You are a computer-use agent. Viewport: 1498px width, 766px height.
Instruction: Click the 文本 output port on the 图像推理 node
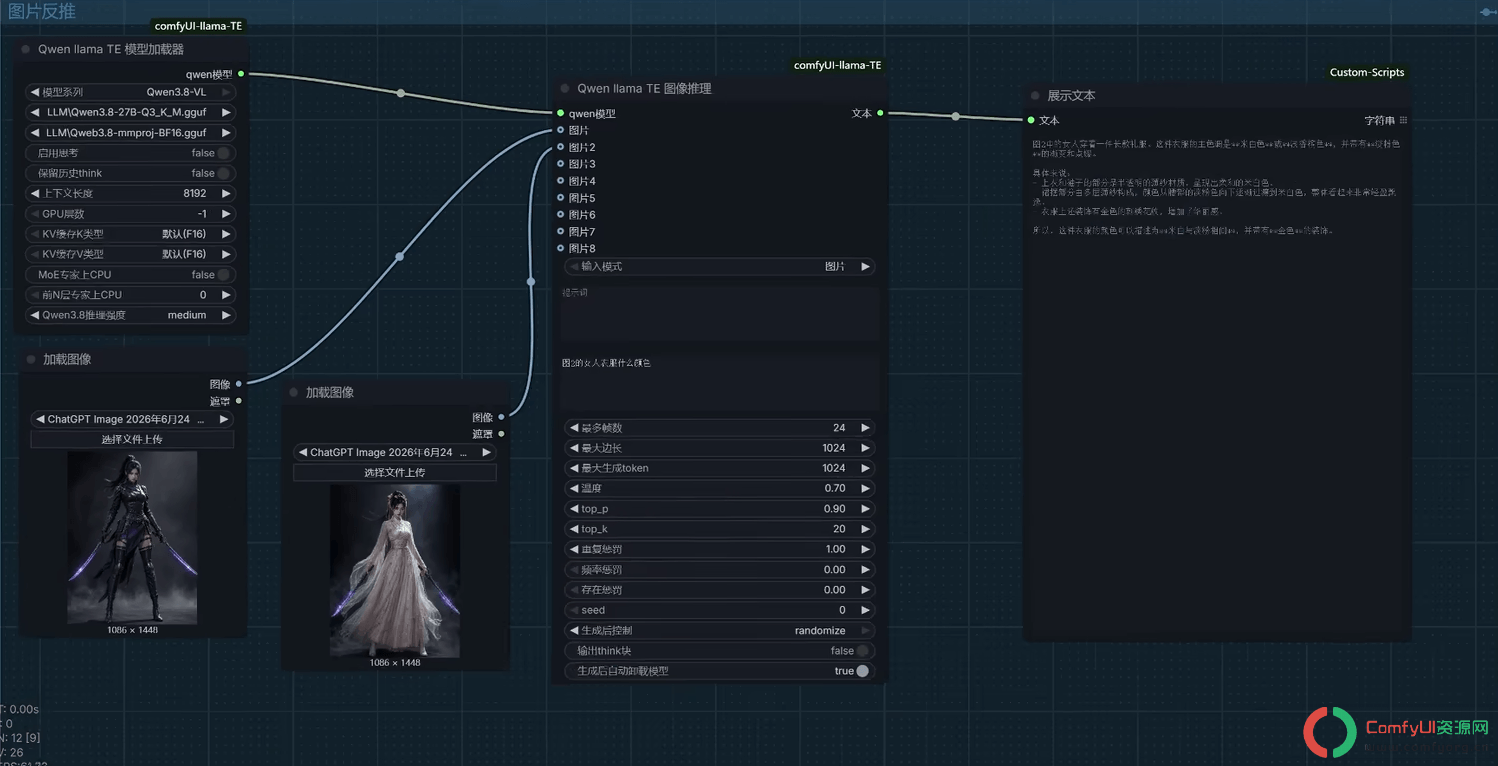[x=880, y=113]
